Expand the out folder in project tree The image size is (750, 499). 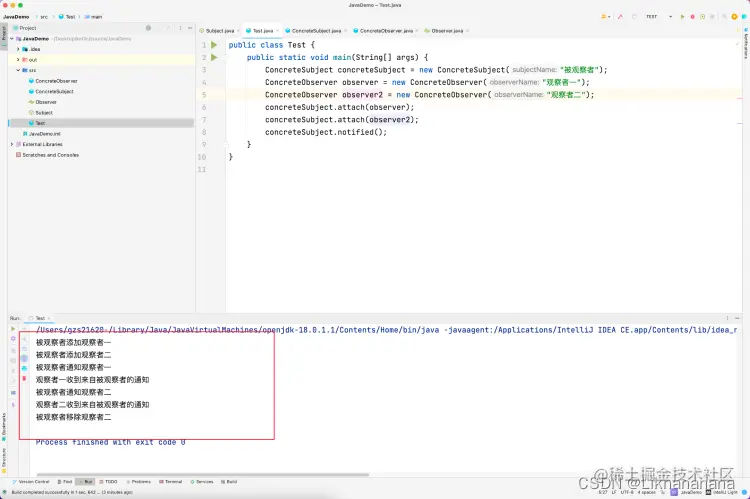pyautogui.click(x=18, y=60)
